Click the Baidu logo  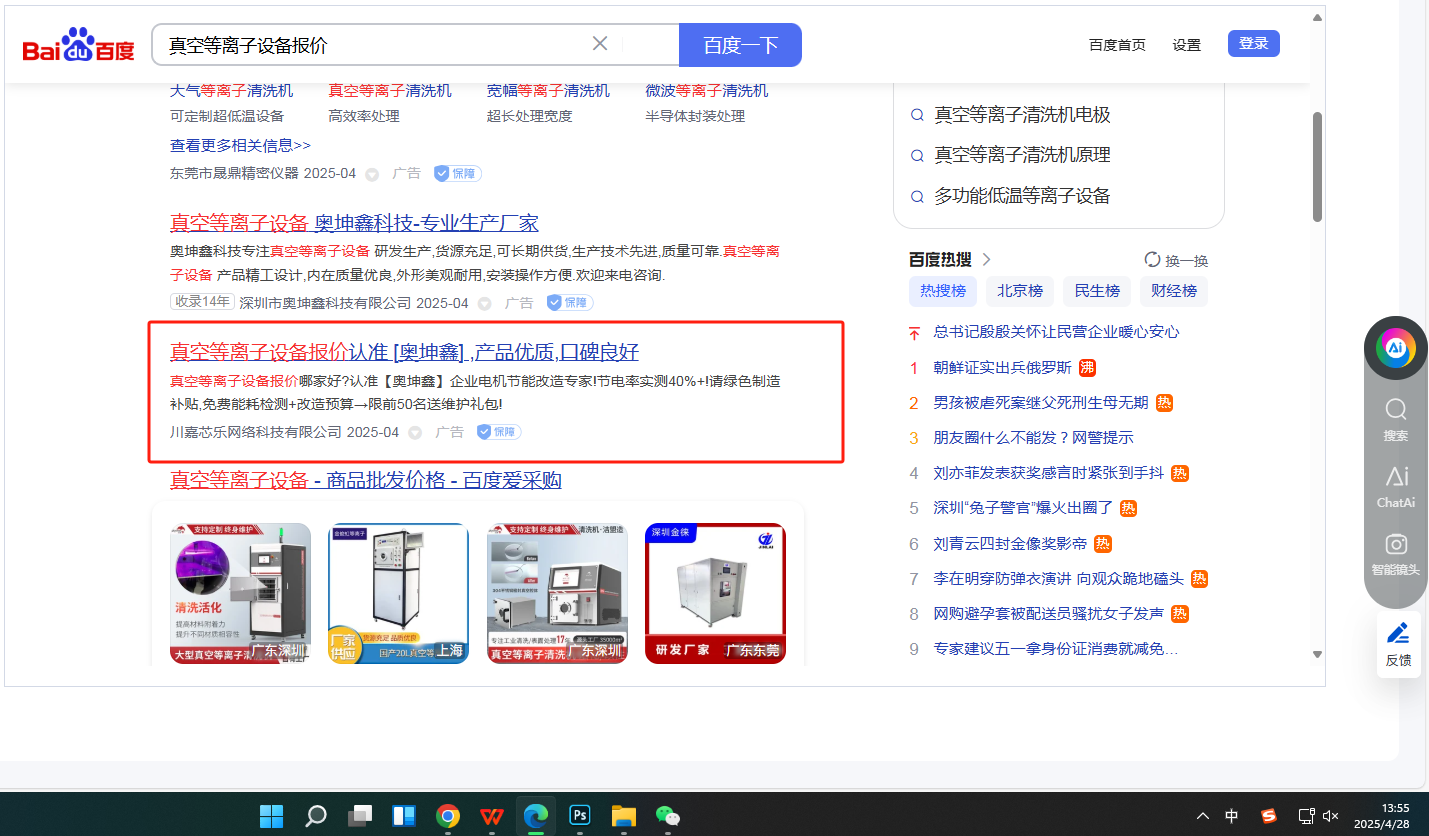pyautogui.click(x=78, y=45)
